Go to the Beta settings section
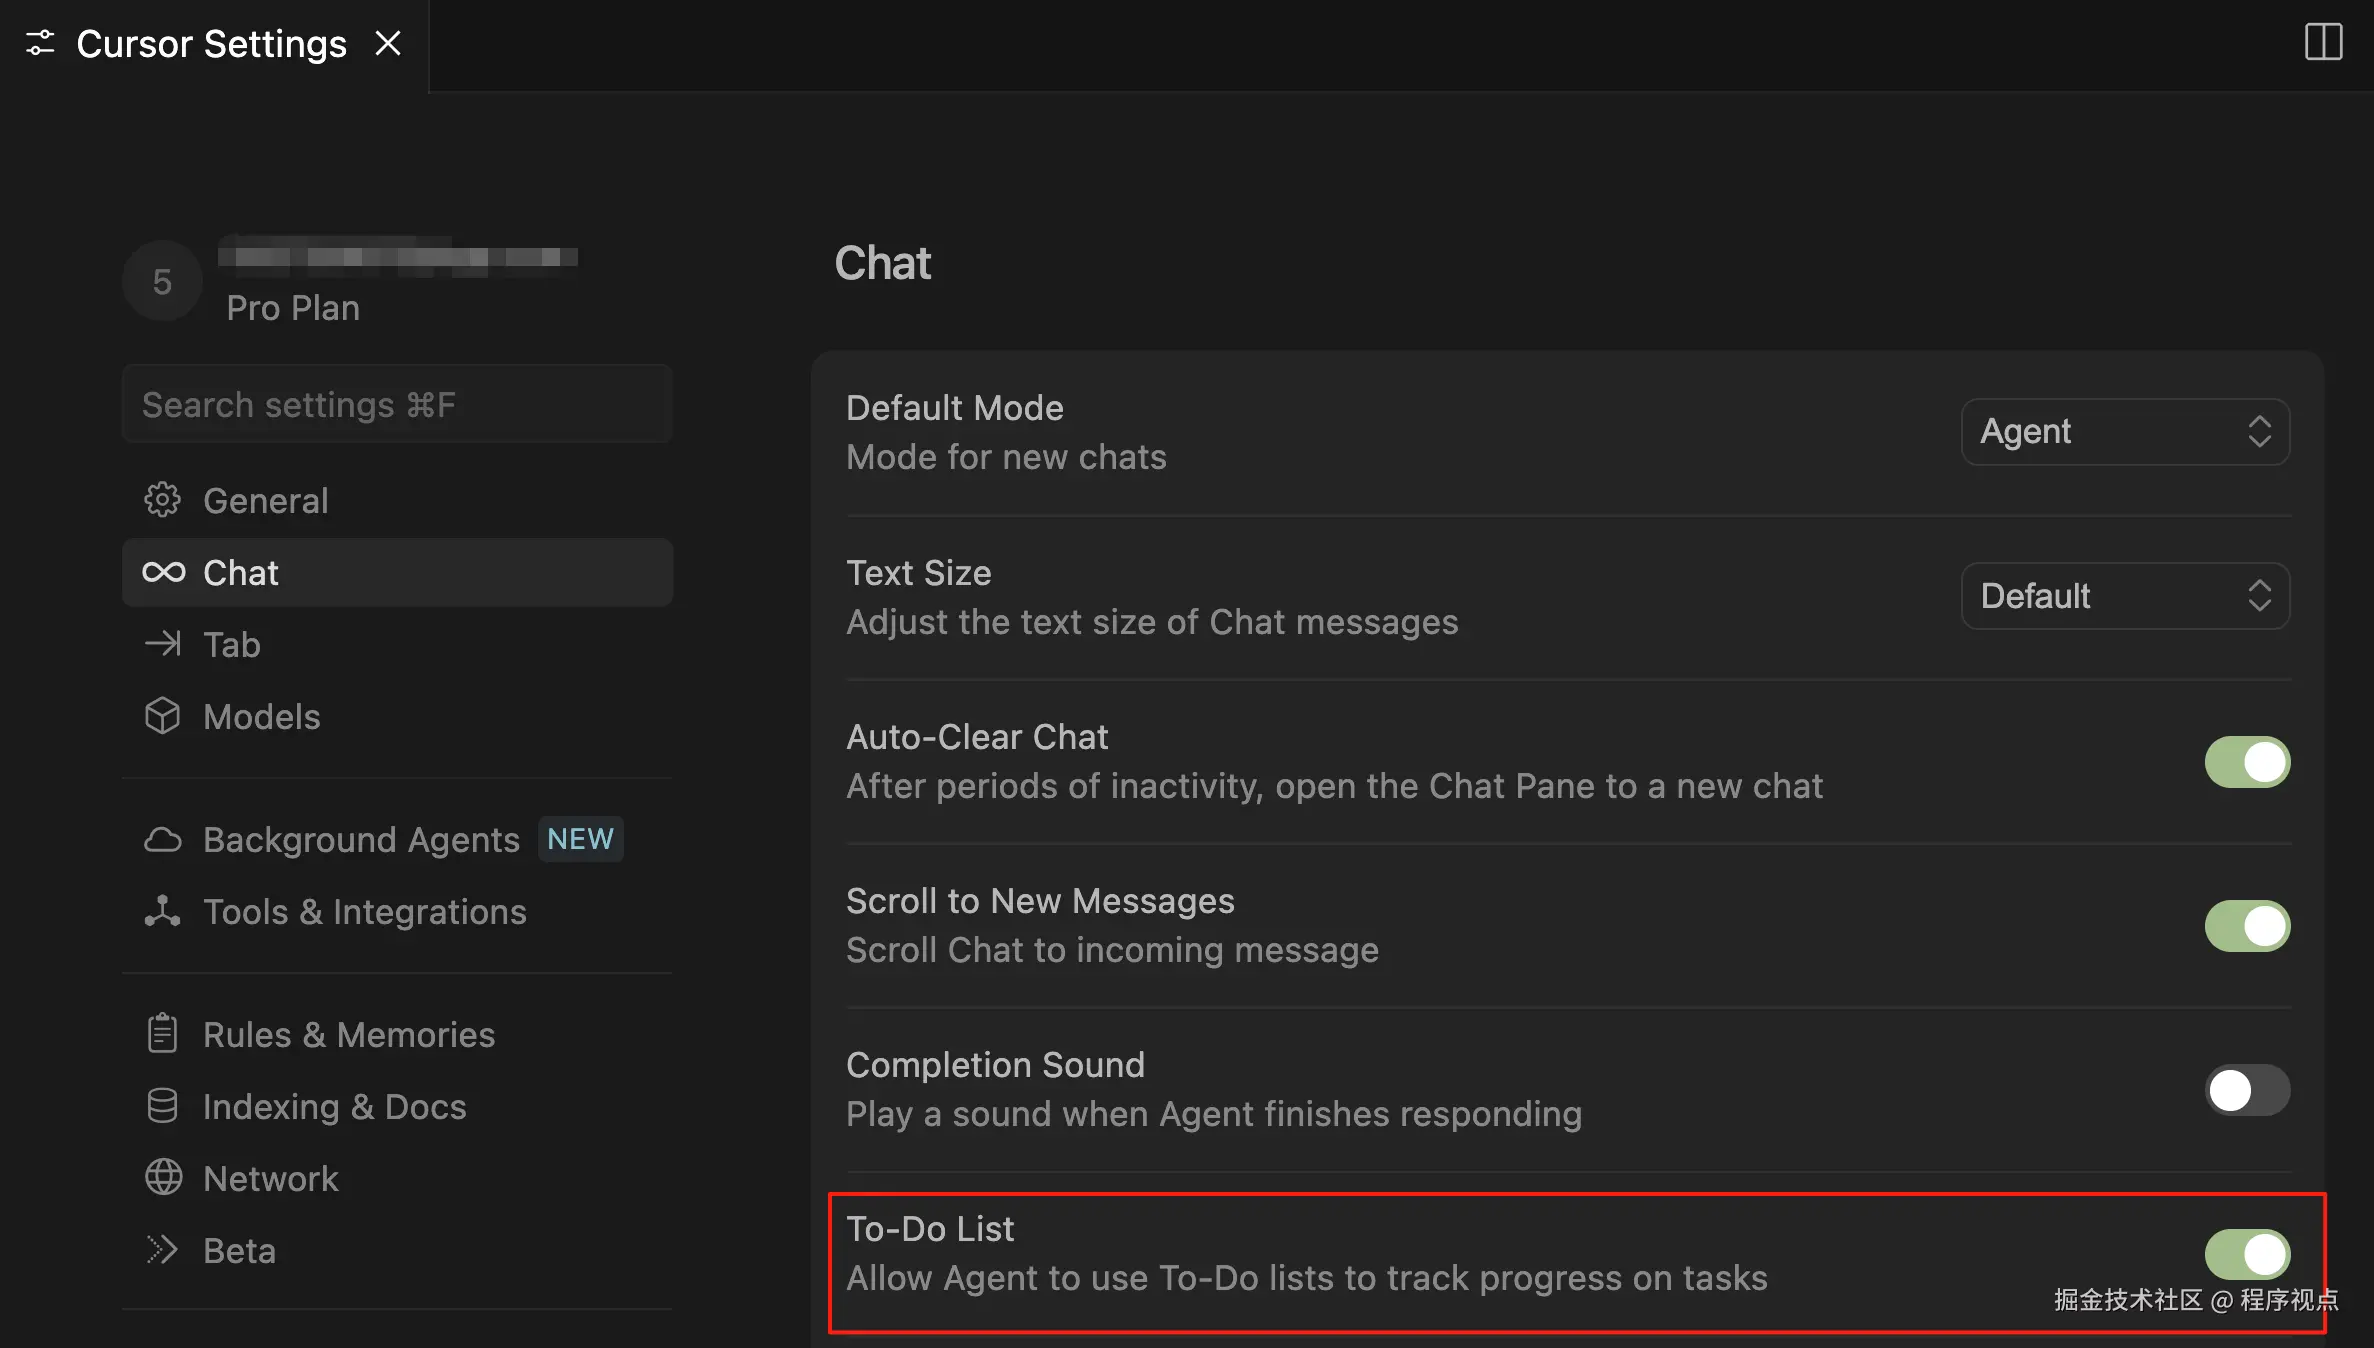The width and height of the screenshot is (2374, 1348). 239,1251
